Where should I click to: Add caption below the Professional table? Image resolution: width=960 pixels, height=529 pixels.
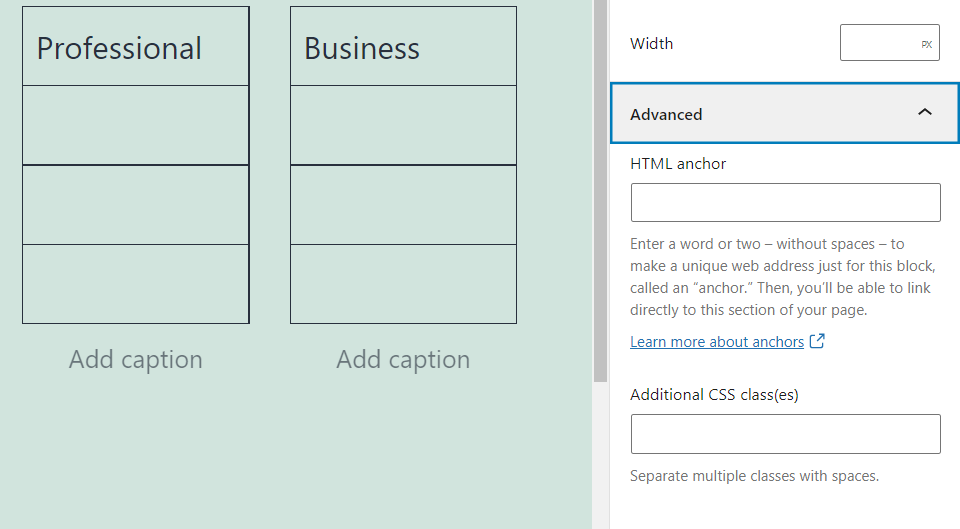tap(135, 359)
